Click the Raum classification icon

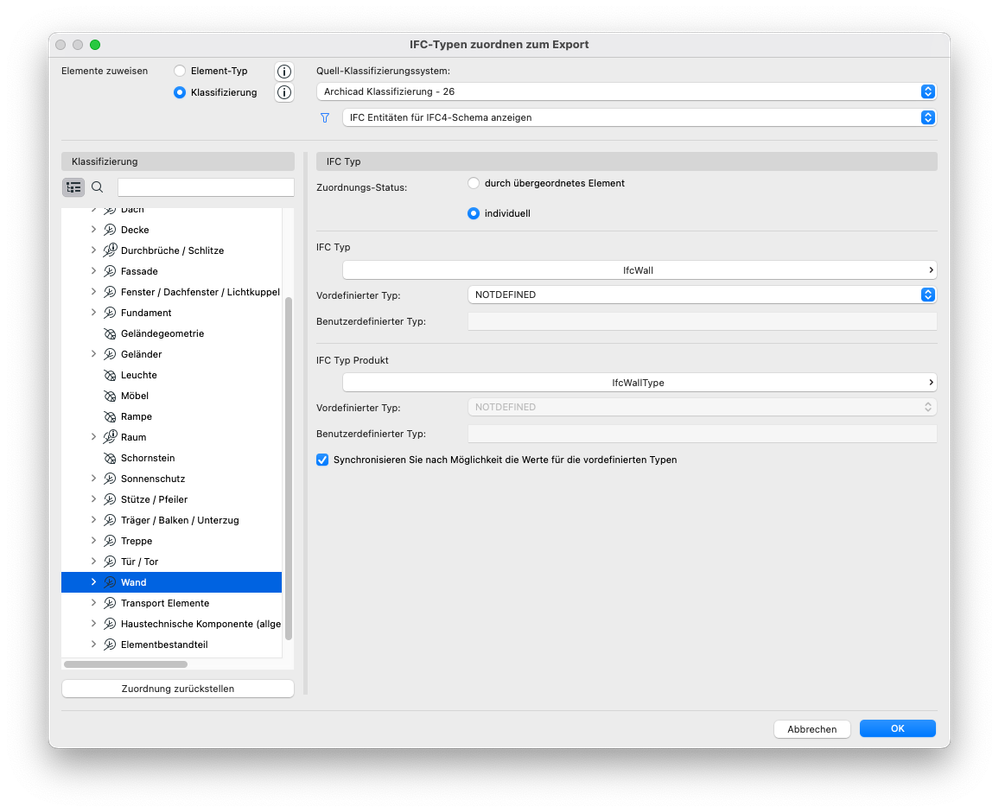[x=110, y=437]
